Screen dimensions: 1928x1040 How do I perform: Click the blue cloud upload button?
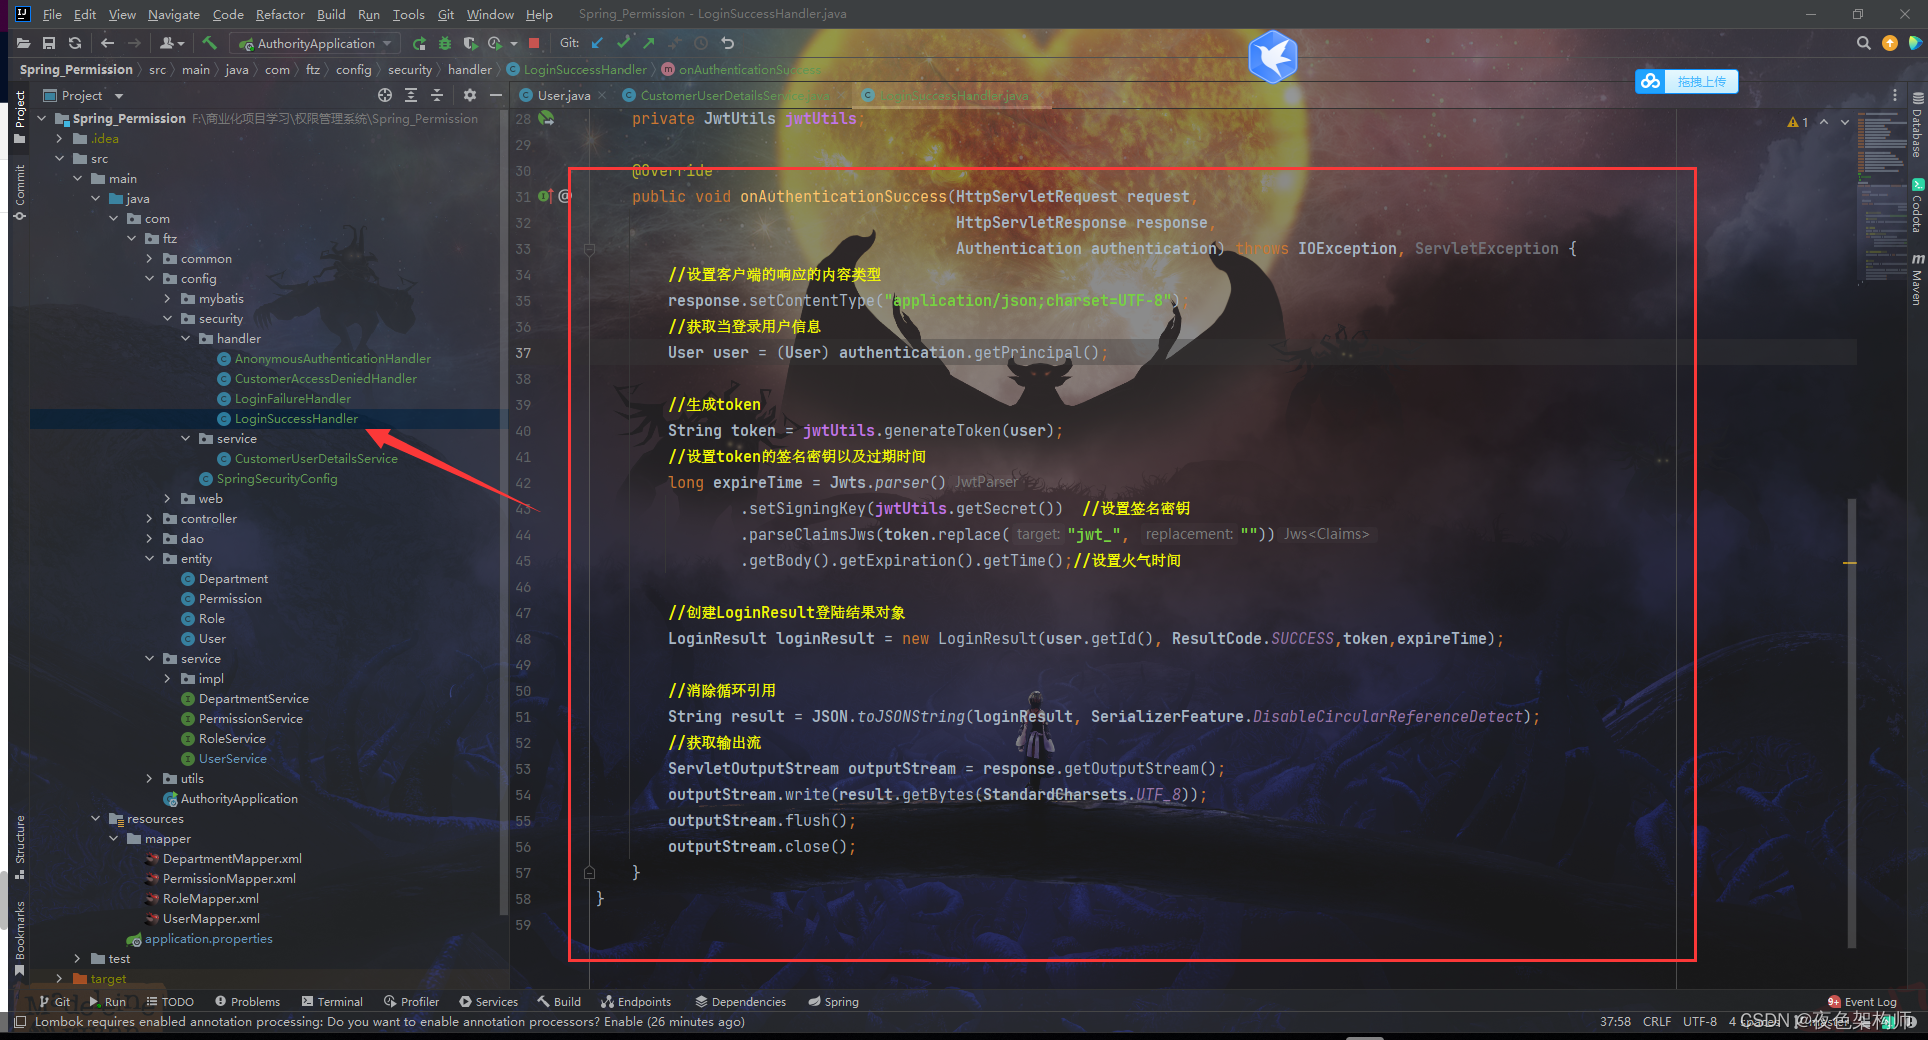1686,81
